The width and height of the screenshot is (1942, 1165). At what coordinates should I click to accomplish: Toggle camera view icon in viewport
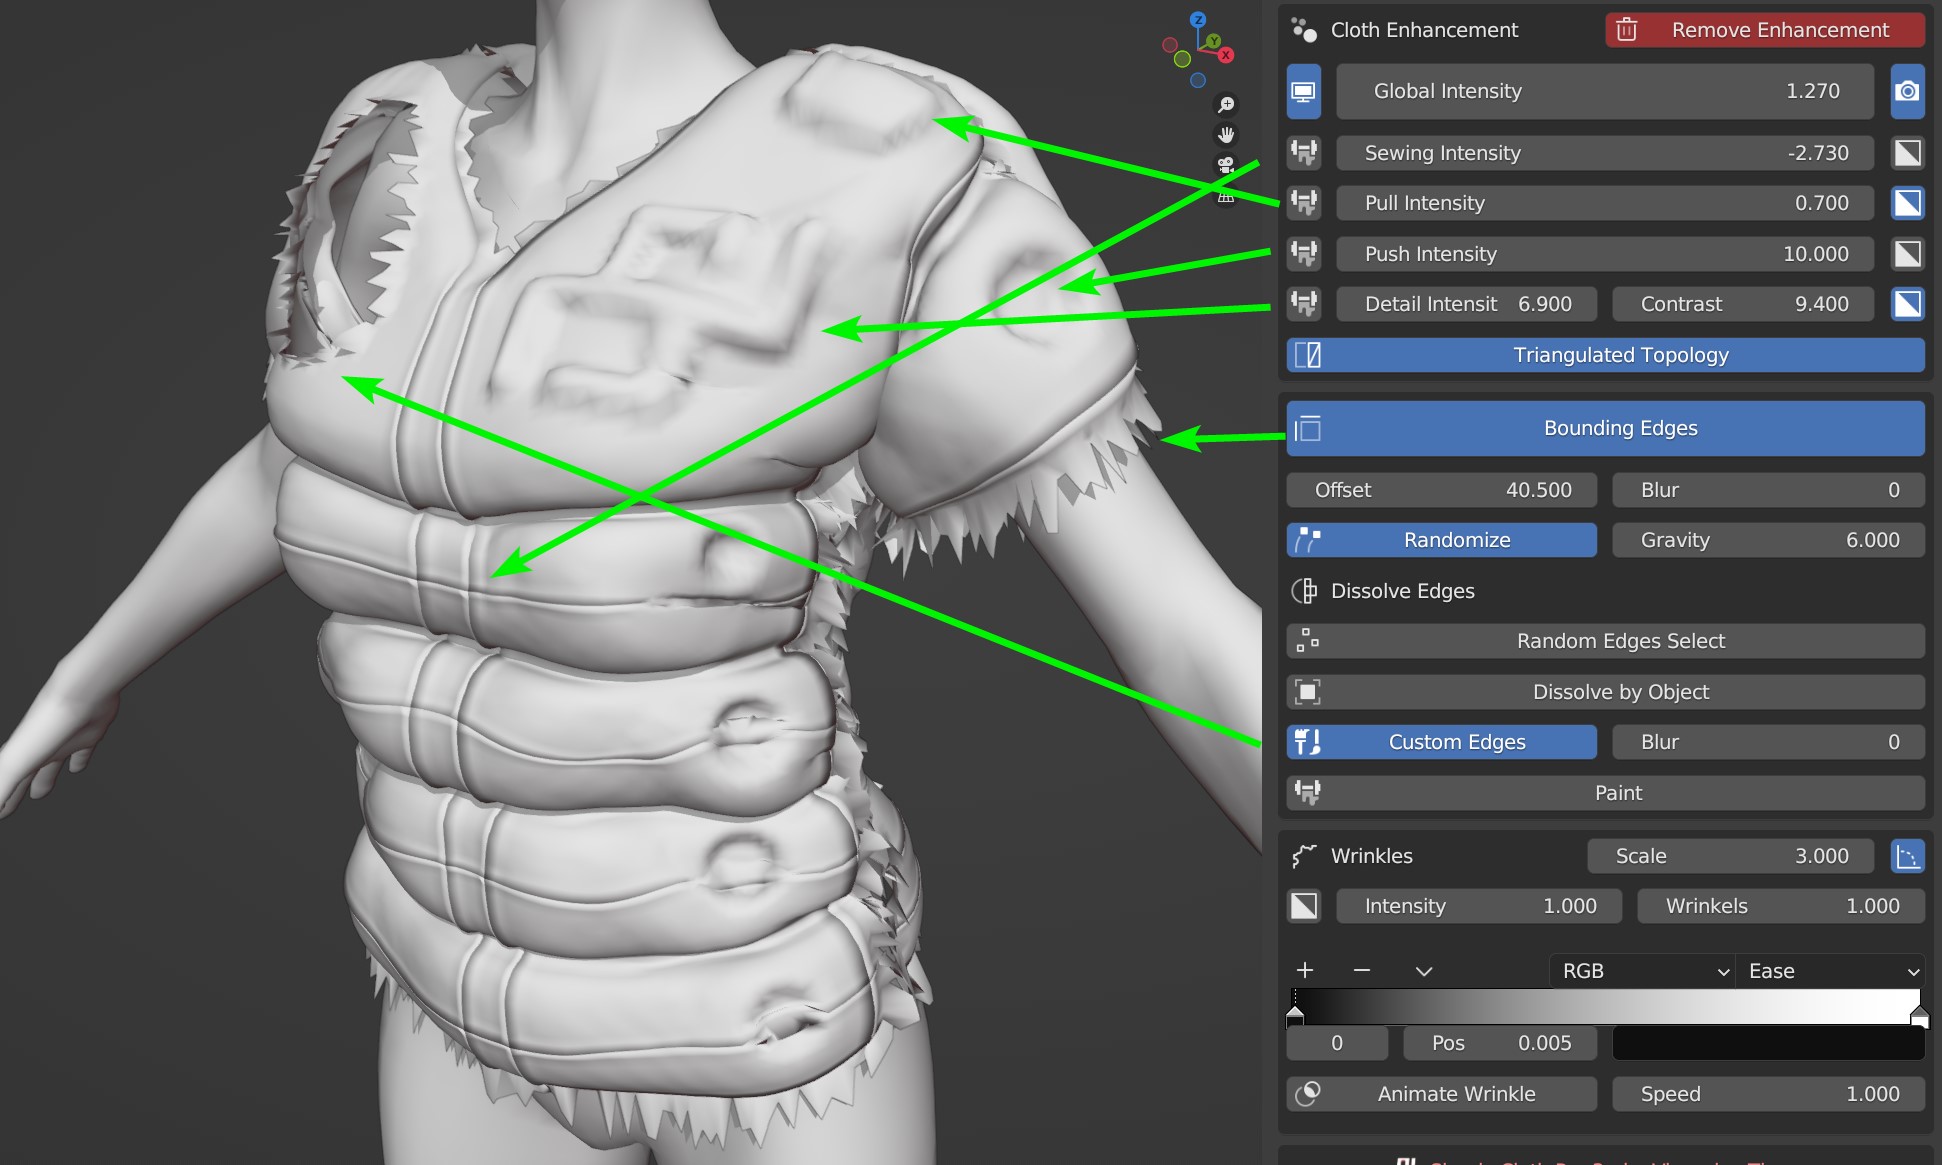[x=1226, y=165]
